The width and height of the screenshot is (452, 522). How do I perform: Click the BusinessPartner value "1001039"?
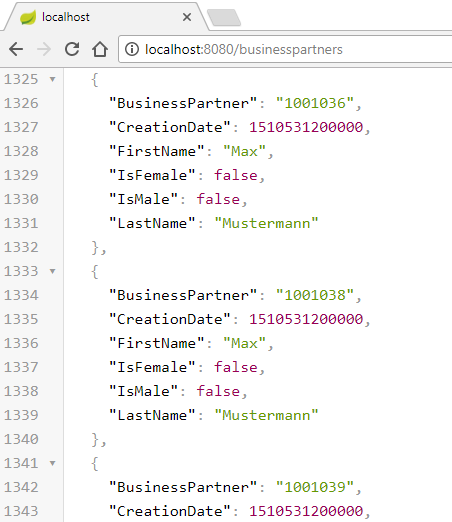pyautogui.click(x=315, y=487)
